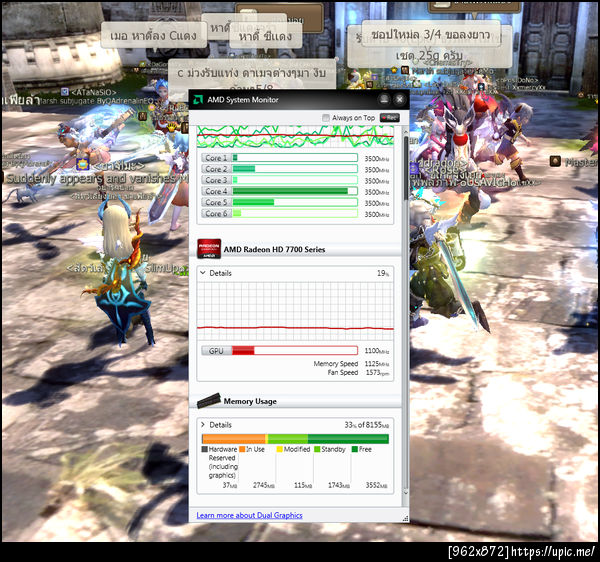Collapse the GPU Details section
This screenshot has width=600, height=562.
203,273
